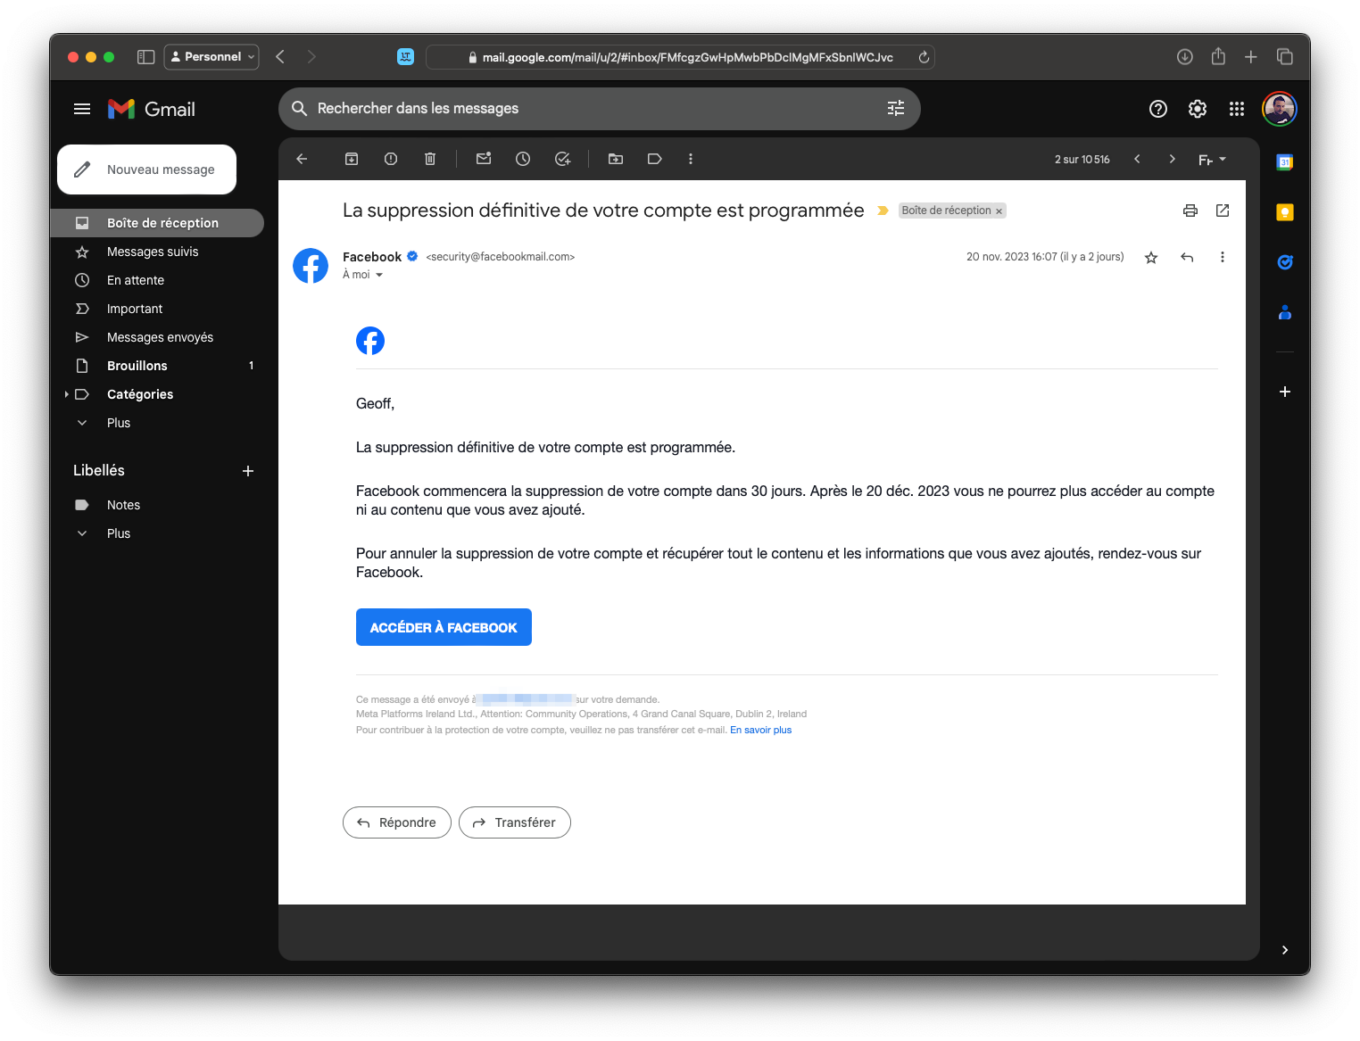Collapse the side panel chevron

coord(1285,950)
